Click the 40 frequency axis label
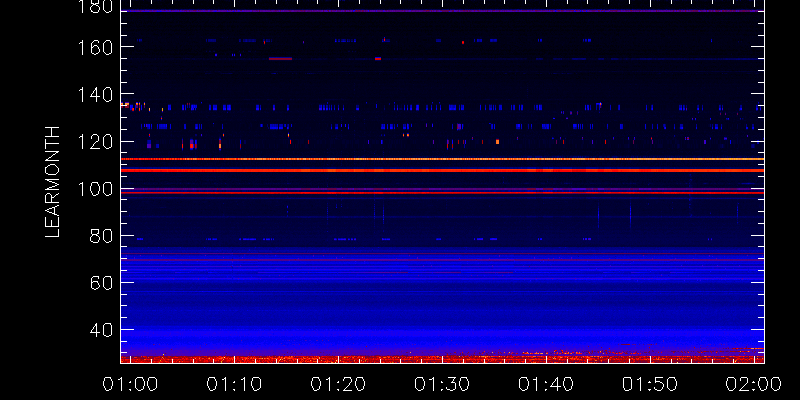The height and width of the screenshot is (400, 800). (100, 330)
